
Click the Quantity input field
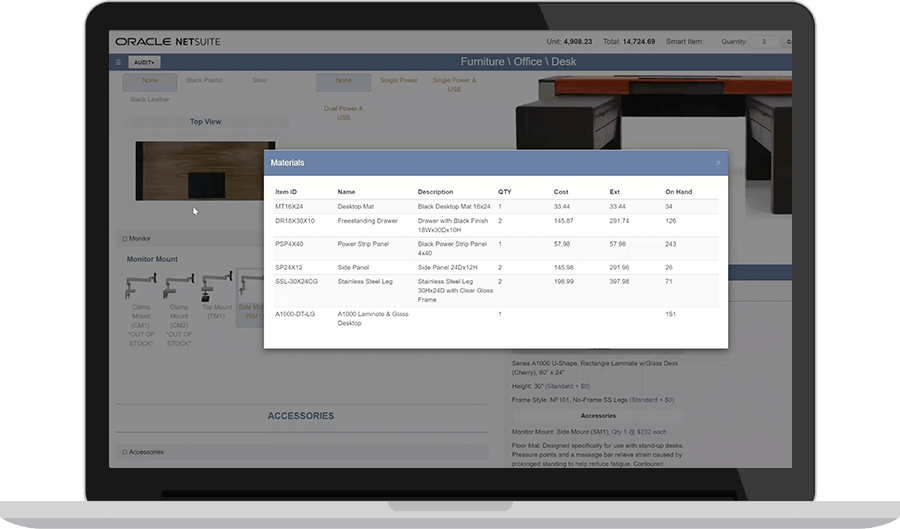764,41
